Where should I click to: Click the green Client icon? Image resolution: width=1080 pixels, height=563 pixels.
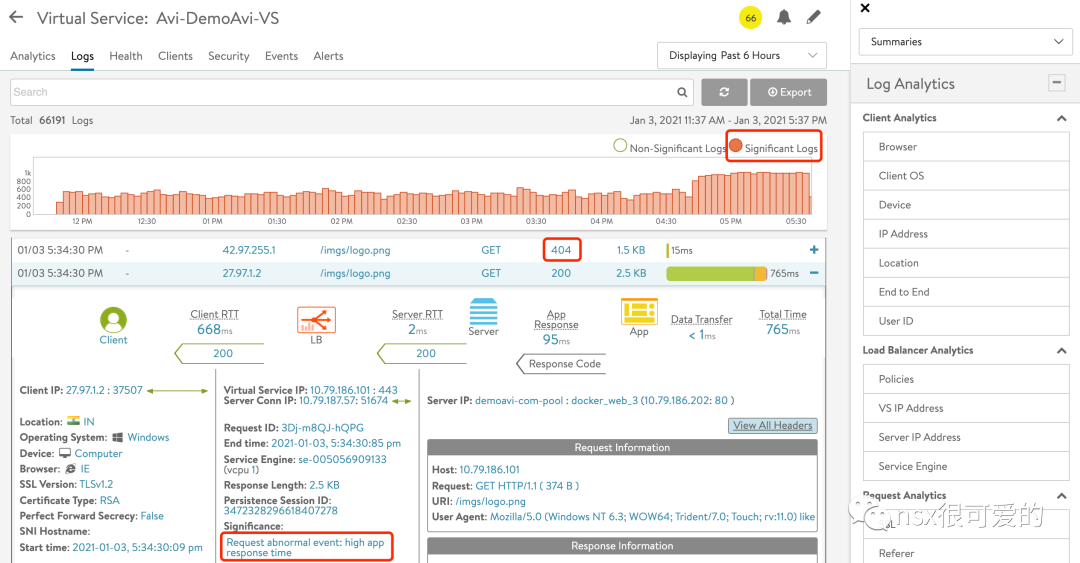click(x=113, y=320)
